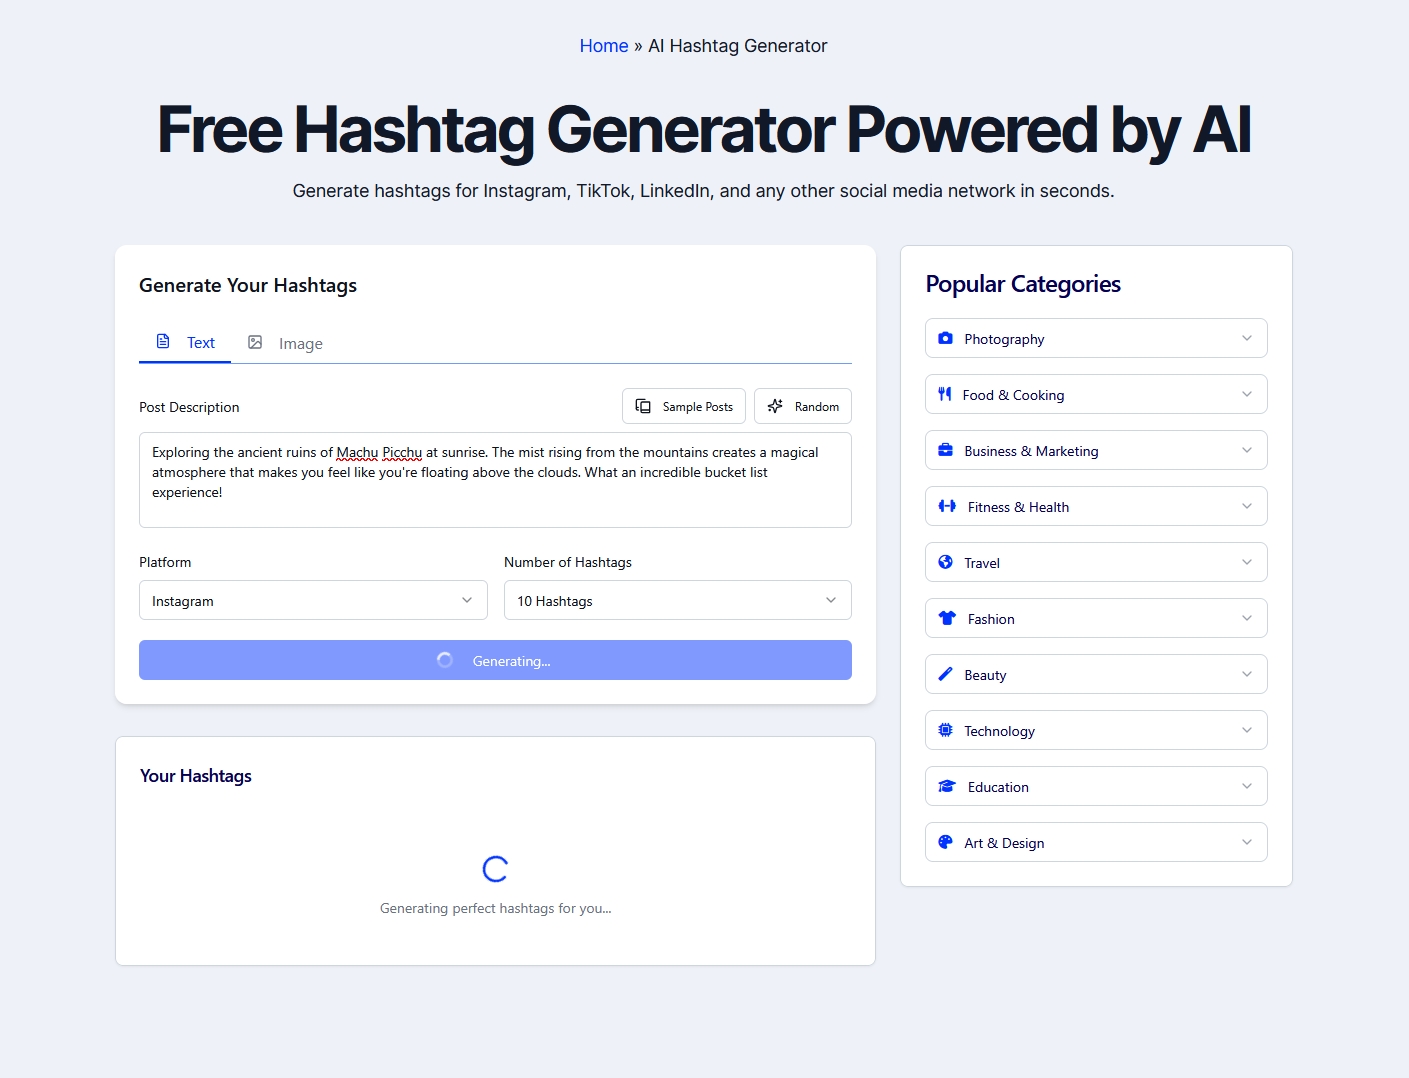Switch to the Text tab

185,342
